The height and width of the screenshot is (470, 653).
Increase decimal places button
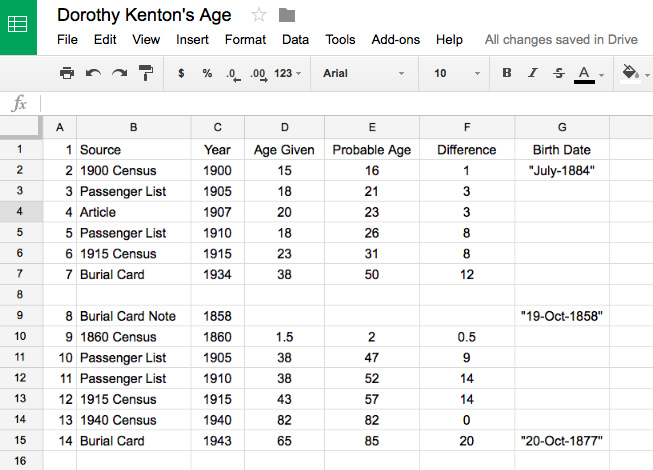258,73
